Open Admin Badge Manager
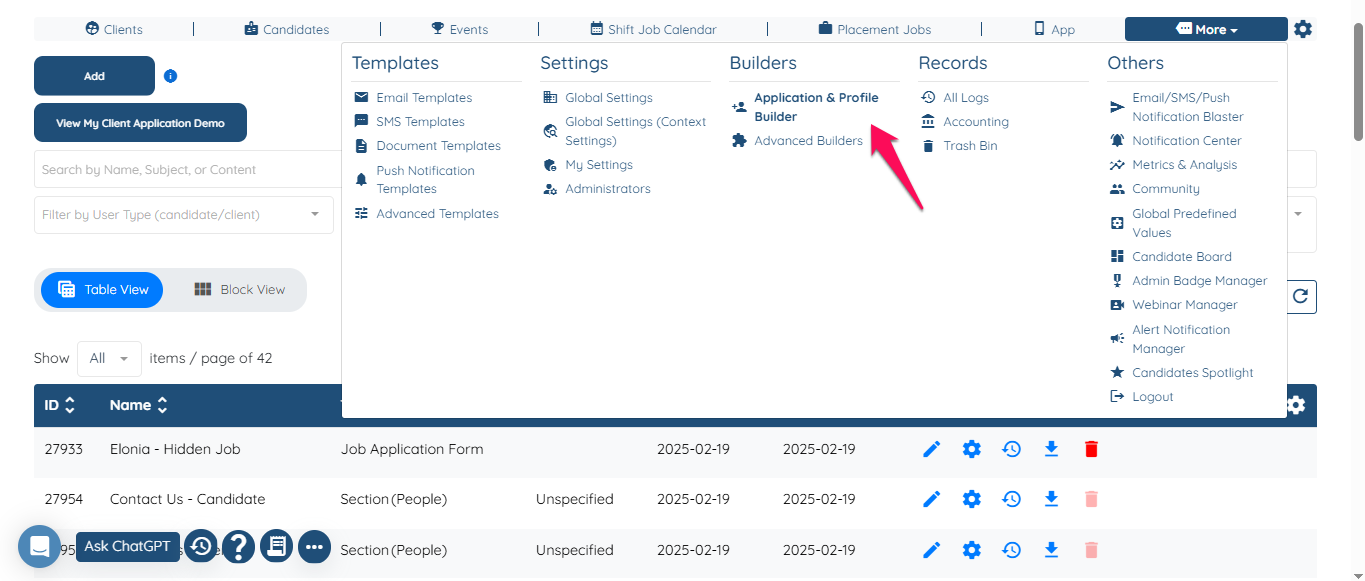 tap(1199, 281)
